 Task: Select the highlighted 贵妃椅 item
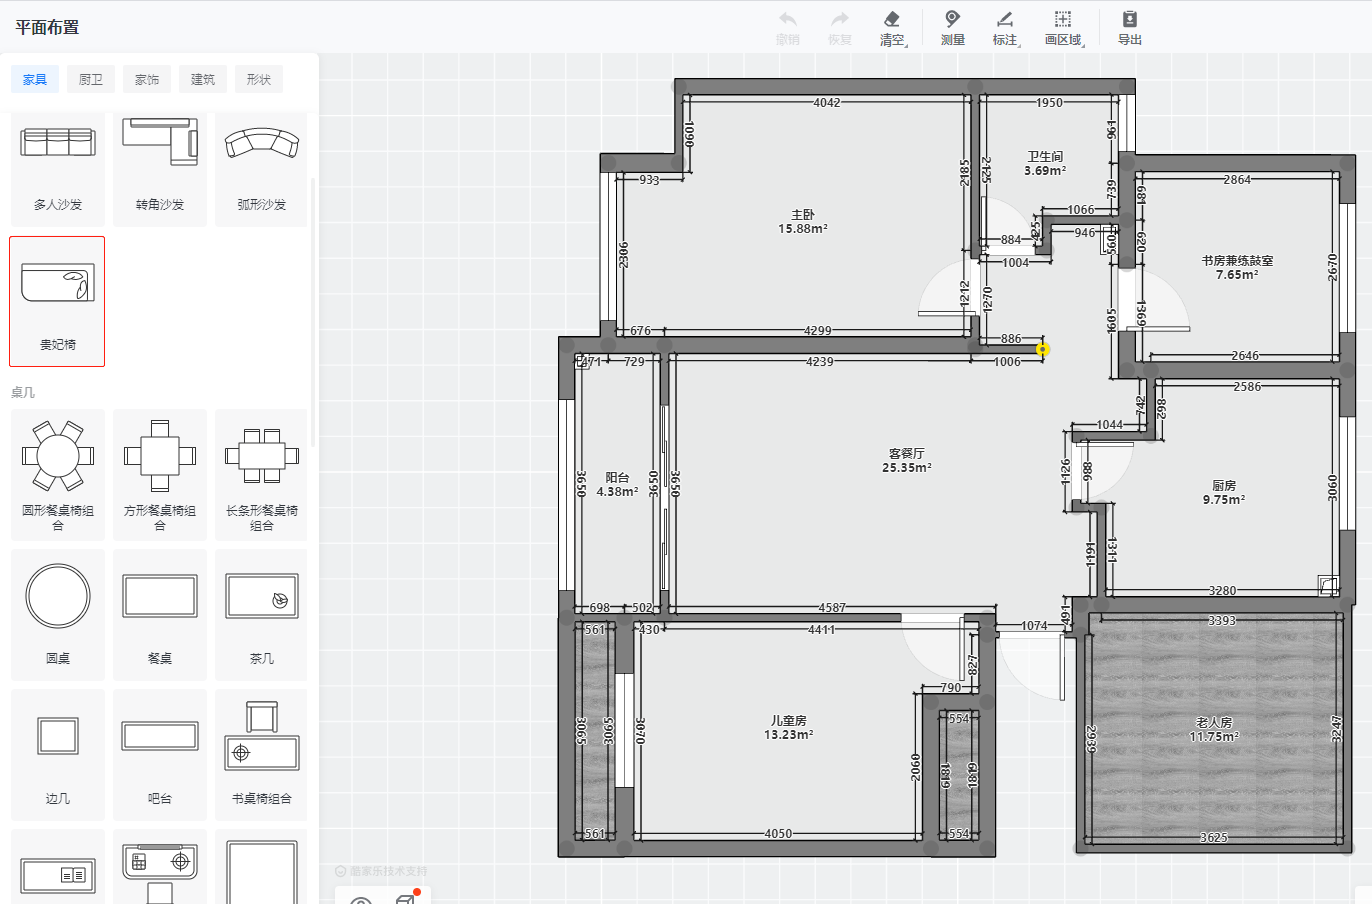click(57, 302)
